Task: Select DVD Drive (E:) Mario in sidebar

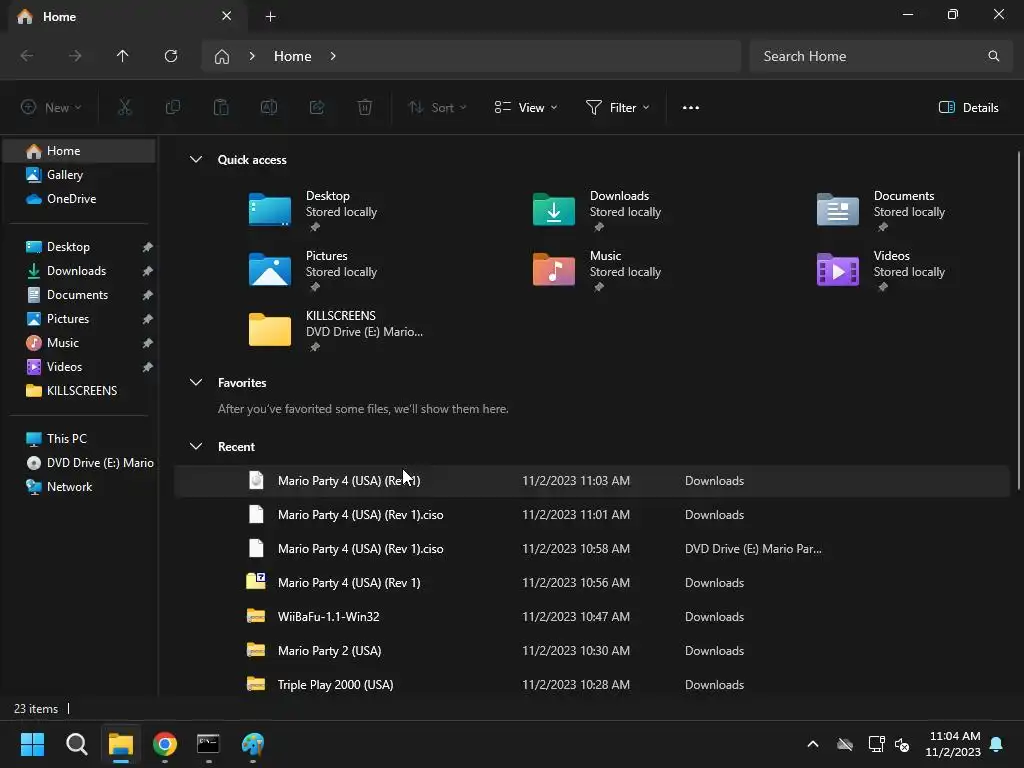Action: point(79,463)
